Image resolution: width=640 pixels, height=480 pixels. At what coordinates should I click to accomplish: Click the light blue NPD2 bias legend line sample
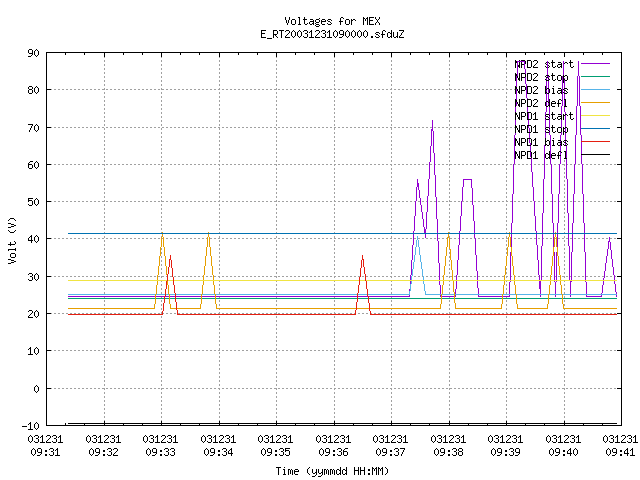coord(595,89)
